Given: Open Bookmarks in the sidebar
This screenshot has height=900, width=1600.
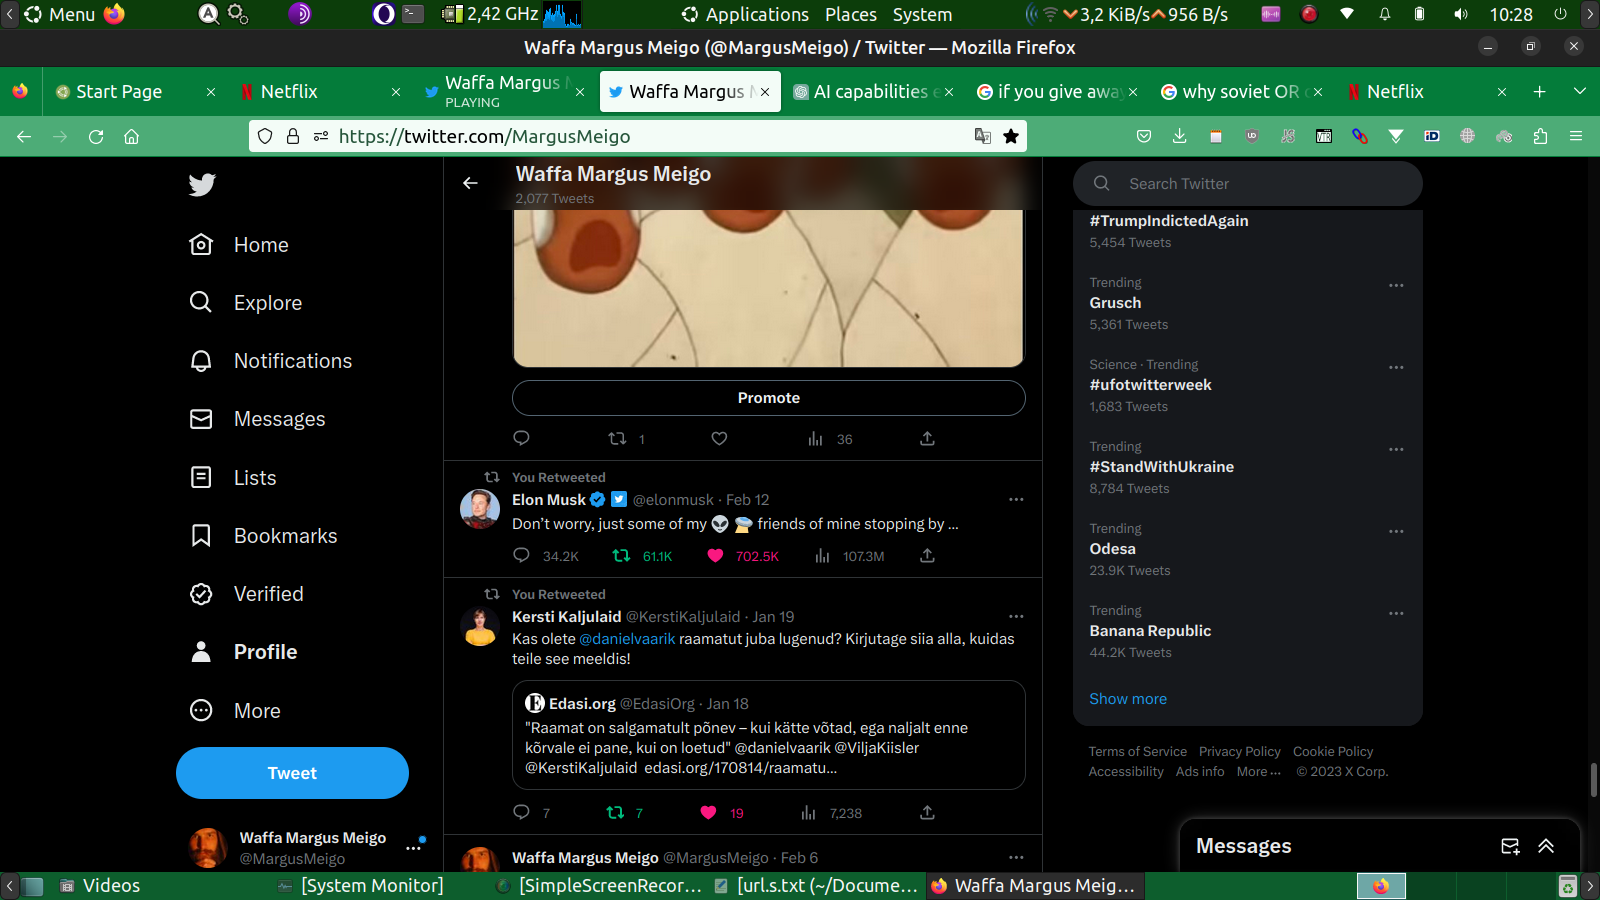Looking at the screenshot, I should click(x=264, y=536).
